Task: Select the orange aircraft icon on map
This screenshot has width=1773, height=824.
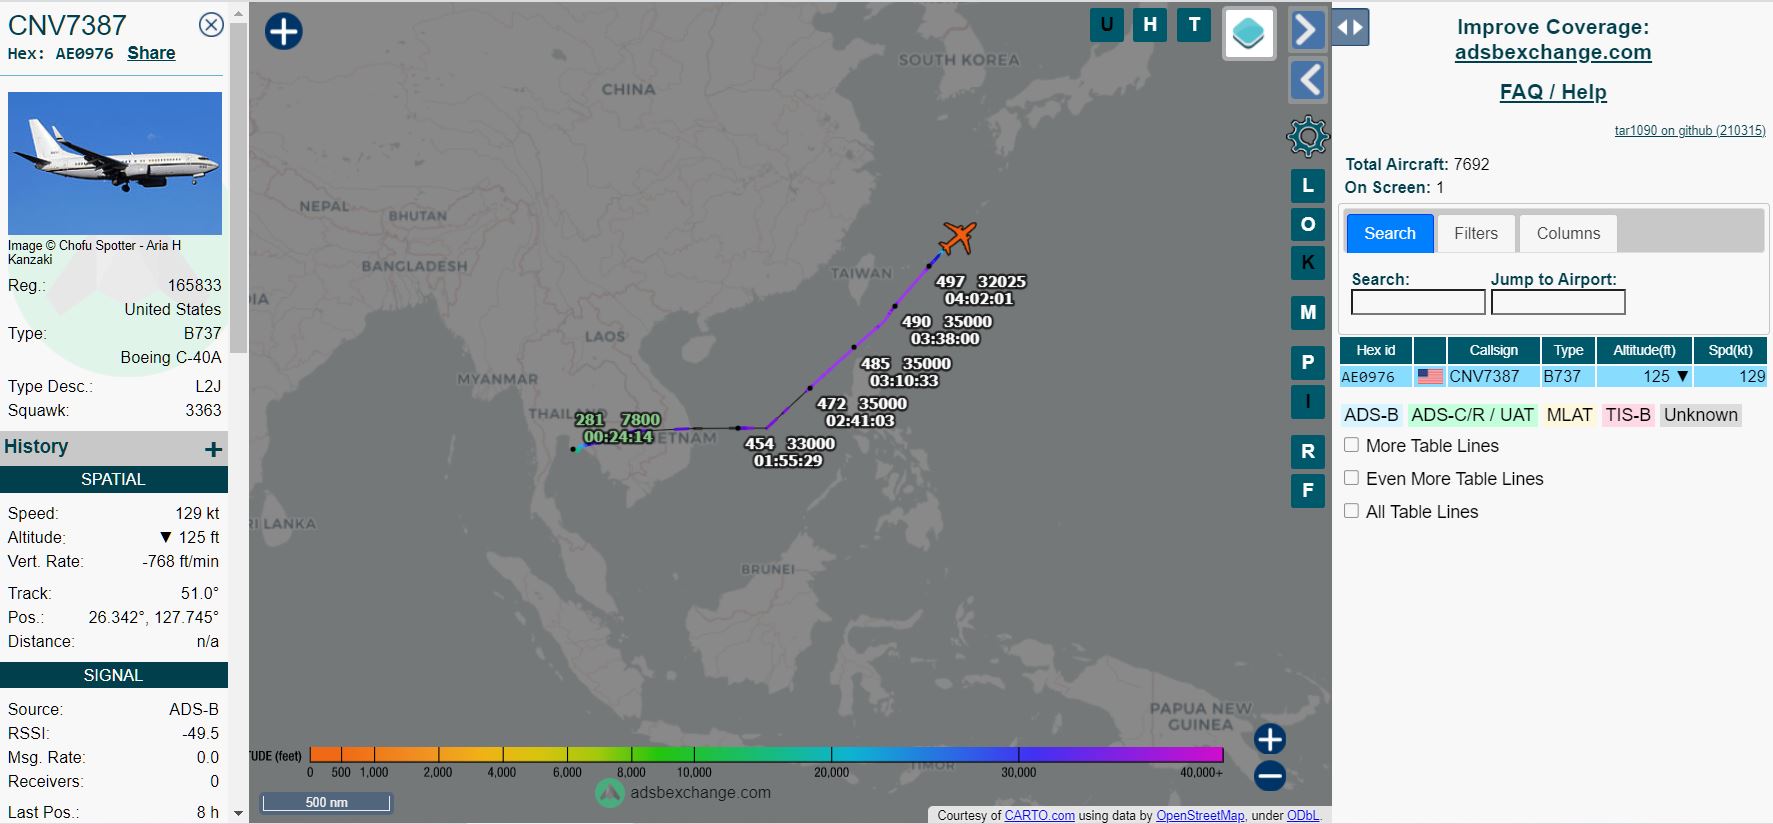Action: (958, 237)
